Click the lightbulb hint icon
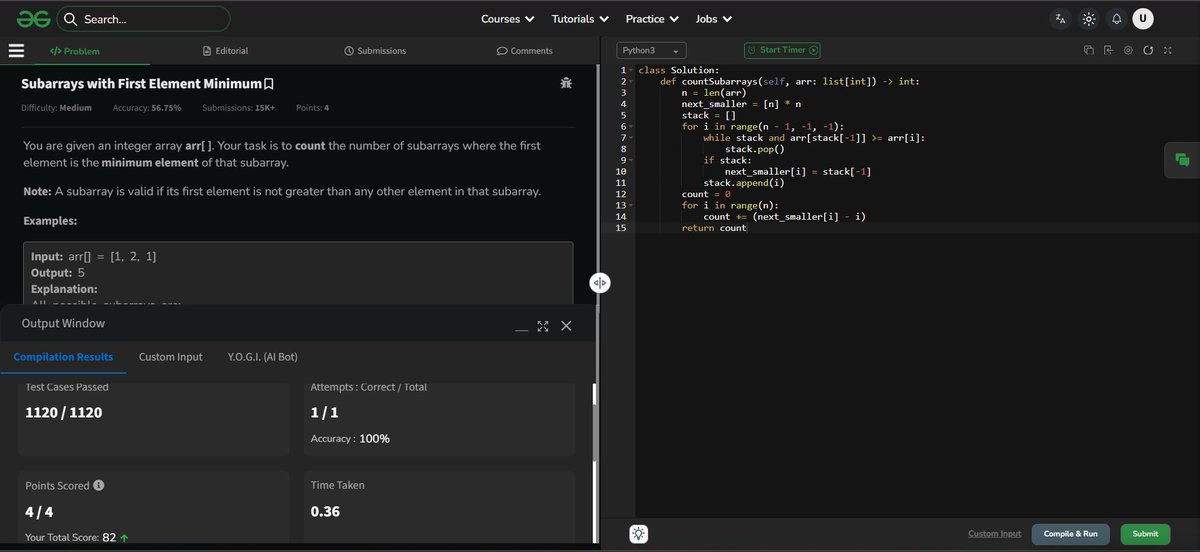The height and width of the screenshot is (552, 1200). click(x=639, y=534)
